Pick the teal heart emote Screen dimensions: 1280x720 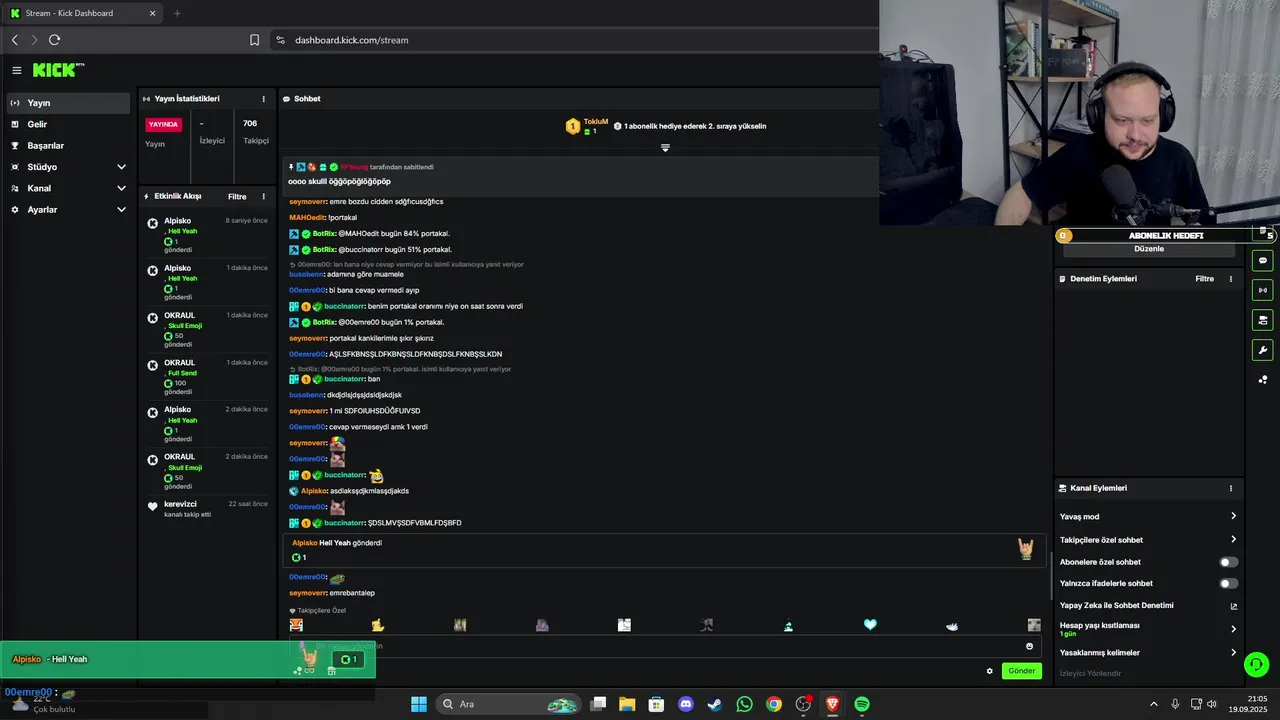click(870, 625)
